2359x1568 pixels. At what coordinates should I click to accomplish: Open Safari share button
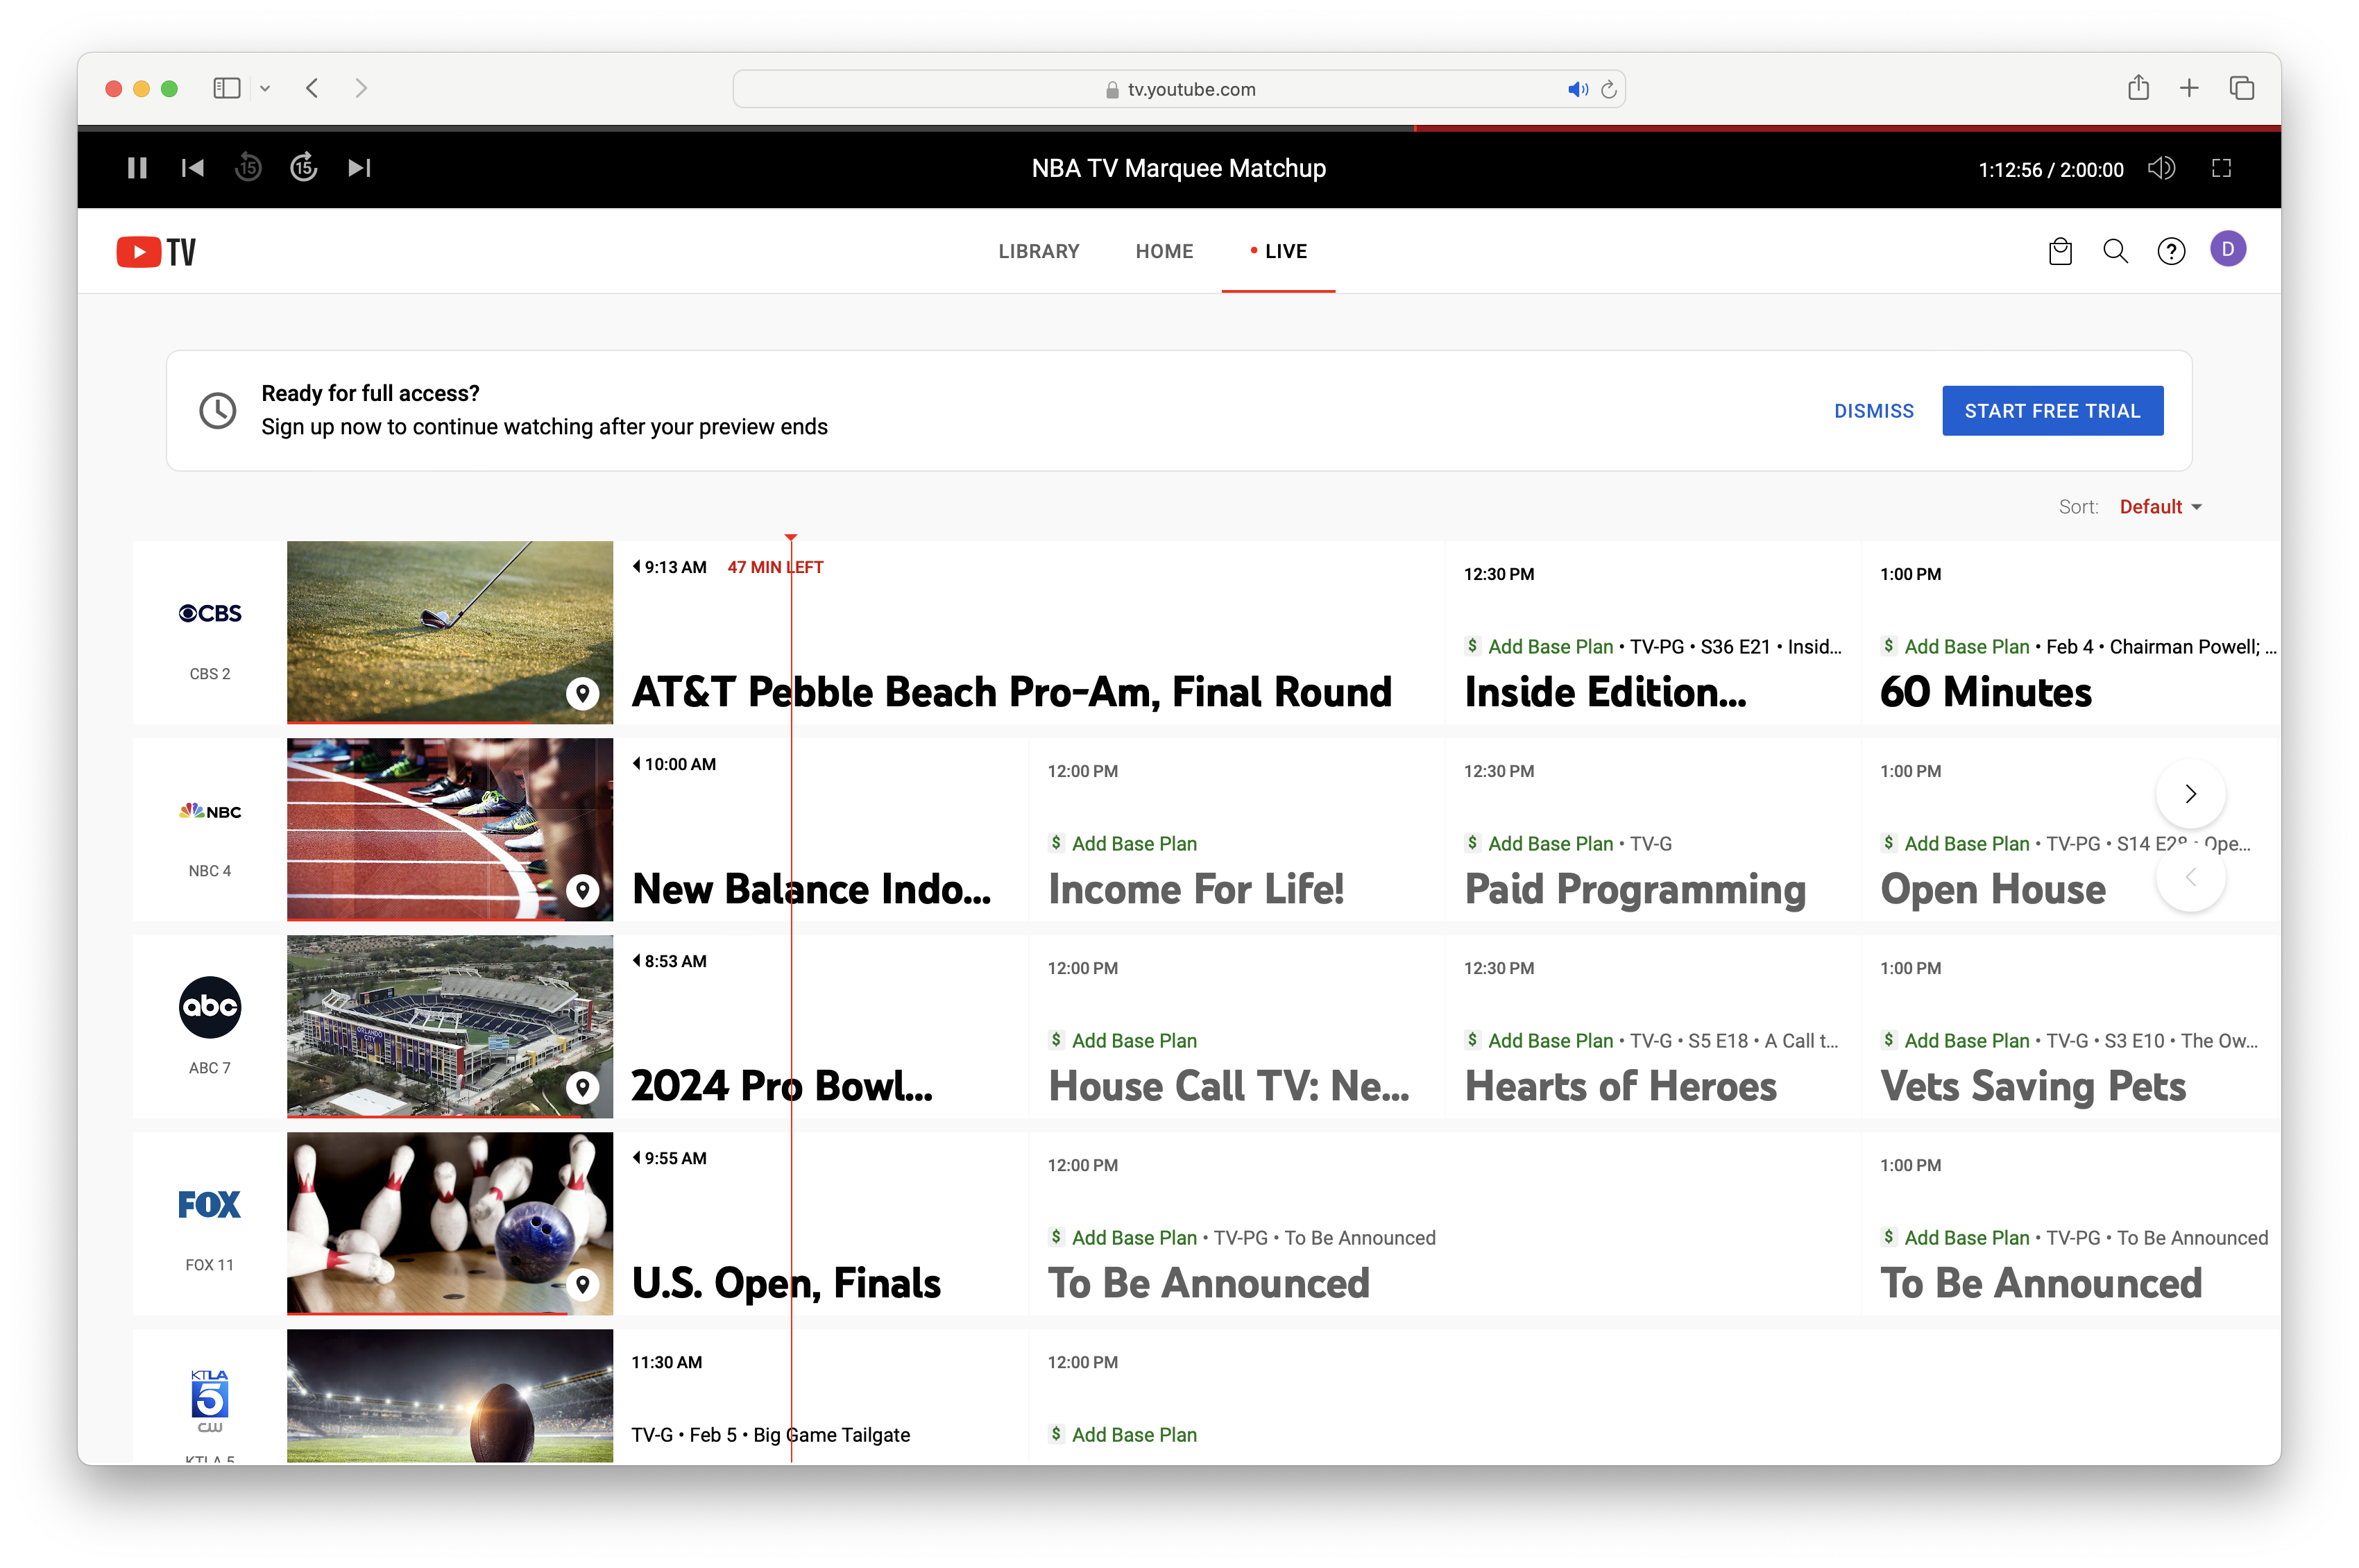2138,87
